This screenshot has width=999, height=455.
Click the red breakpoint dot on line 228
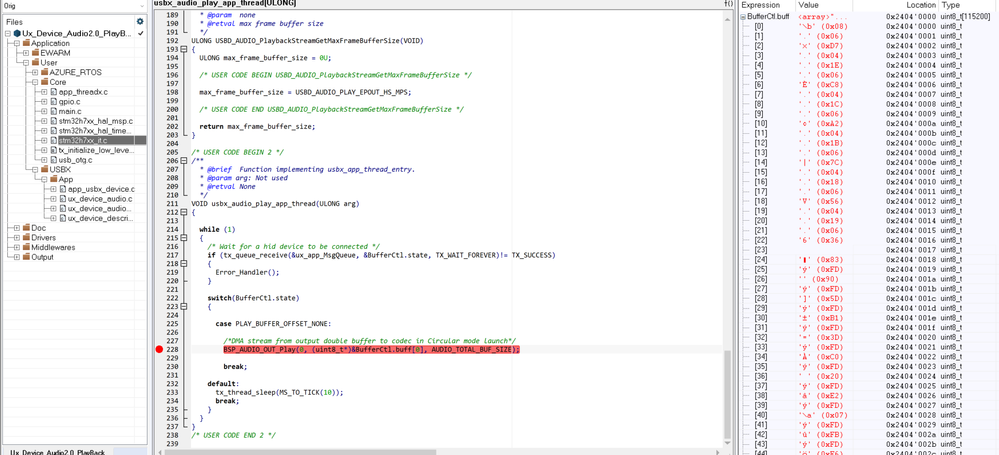click(159, 350)
